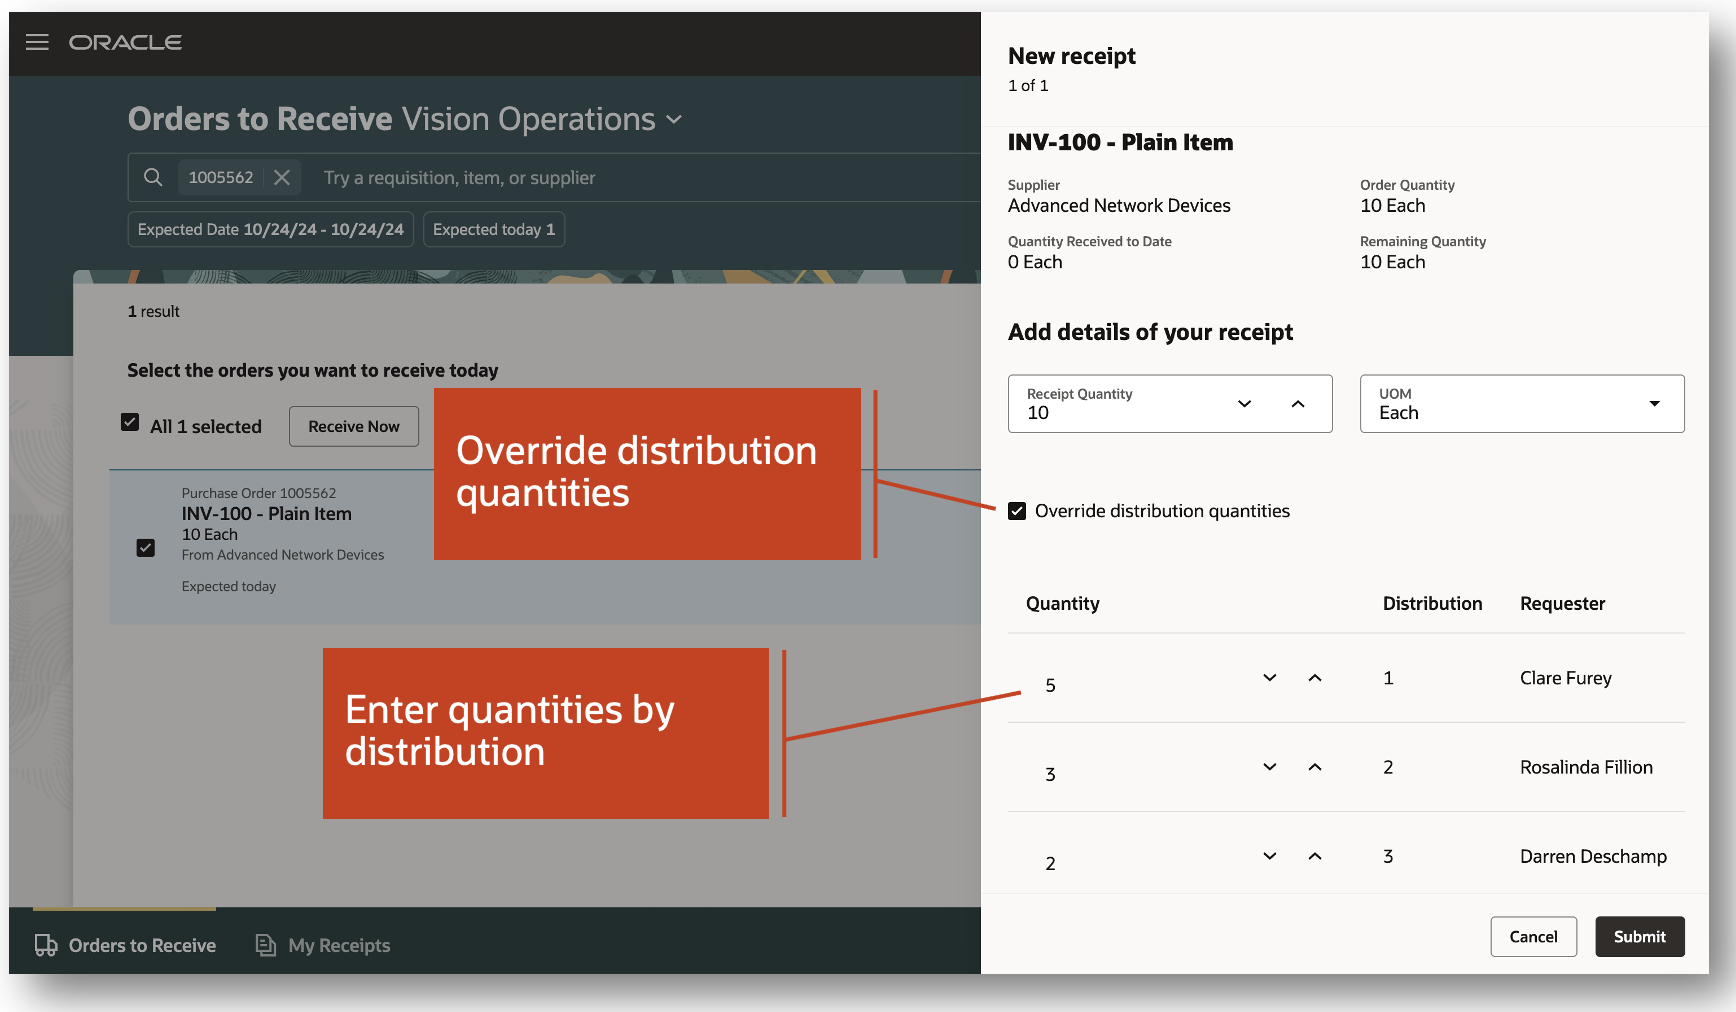The width and height of the screenshot is (1736, 1012).
Task: Click requester name Clare Furey
Action: 1565,678
